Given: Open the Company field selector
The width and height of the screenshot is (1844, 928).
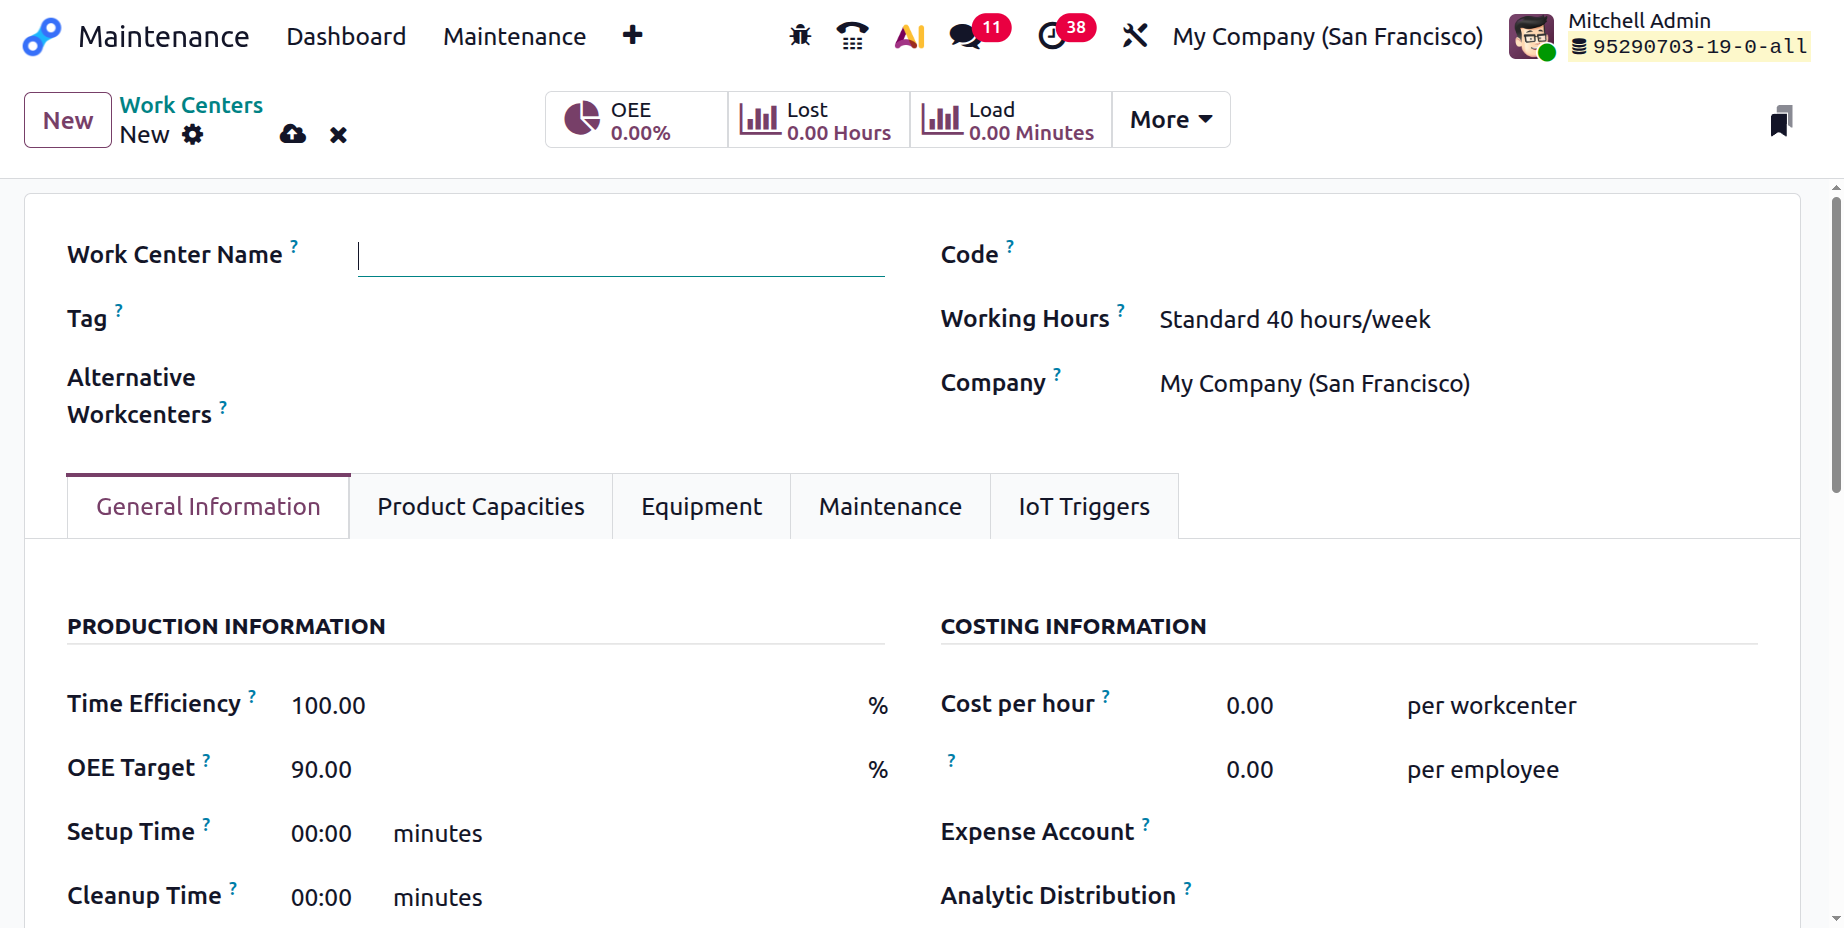Looking at the screenshot, I should [x=1314, y=383].
